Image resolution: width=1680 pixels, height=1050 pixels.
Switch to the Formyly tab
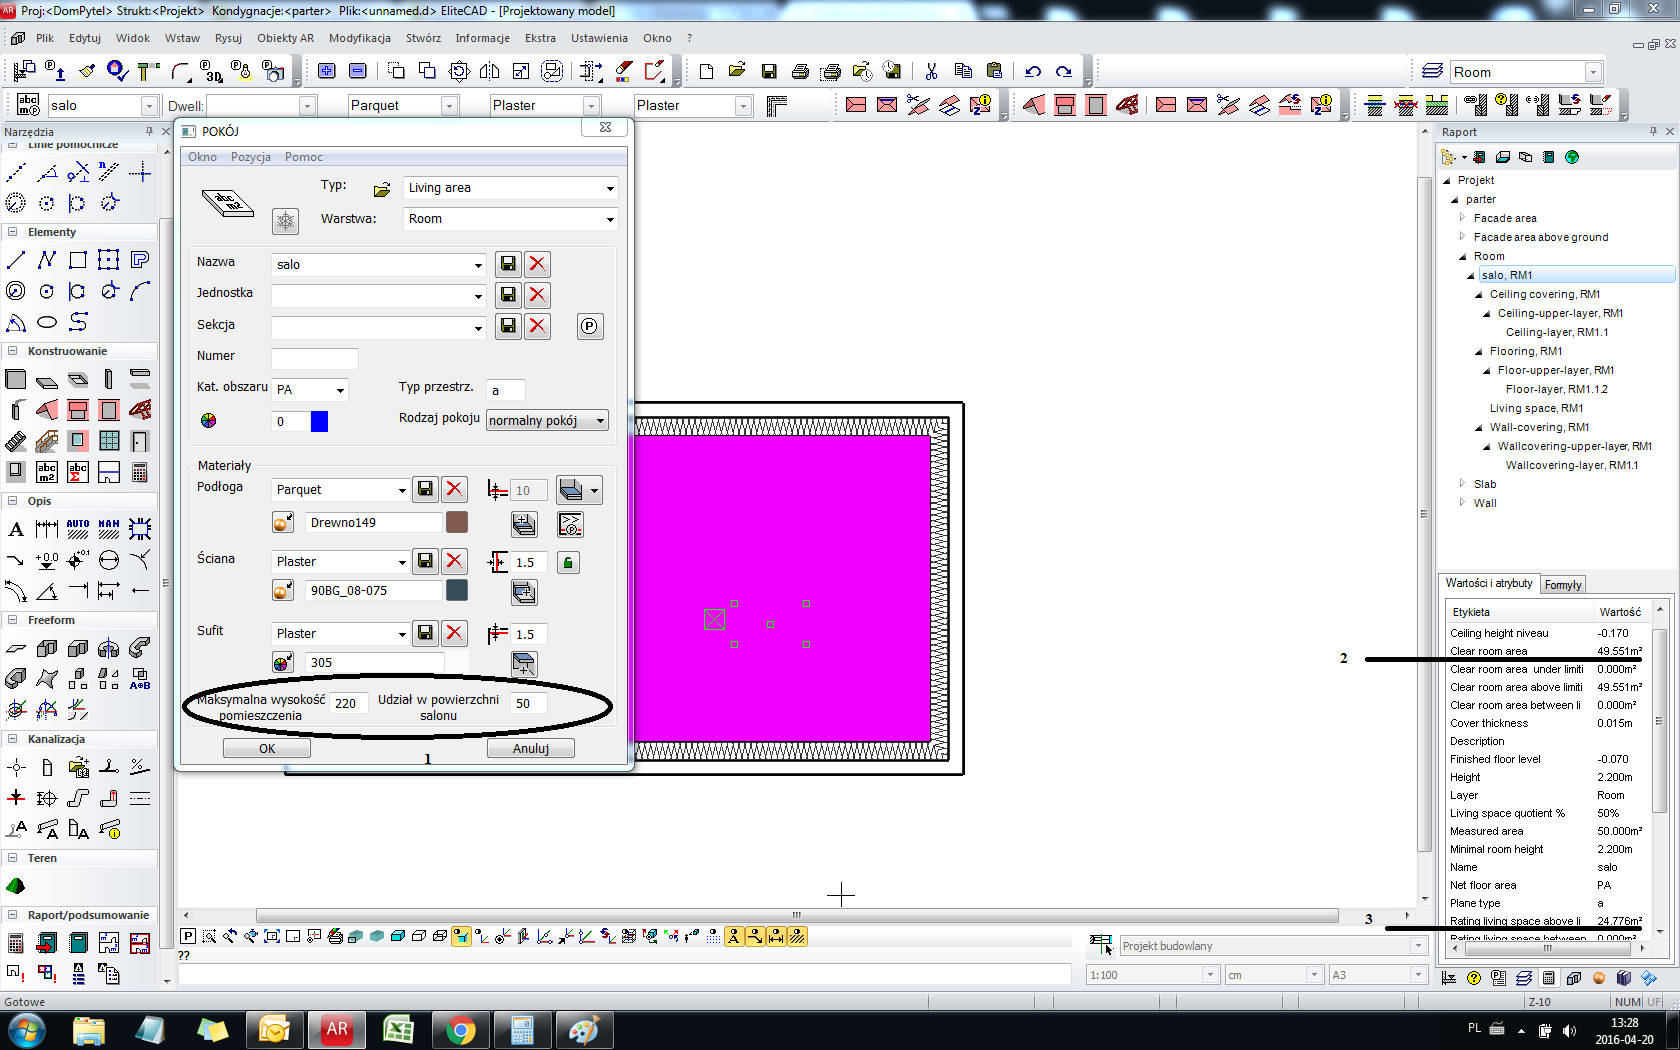pos(1562,585)
